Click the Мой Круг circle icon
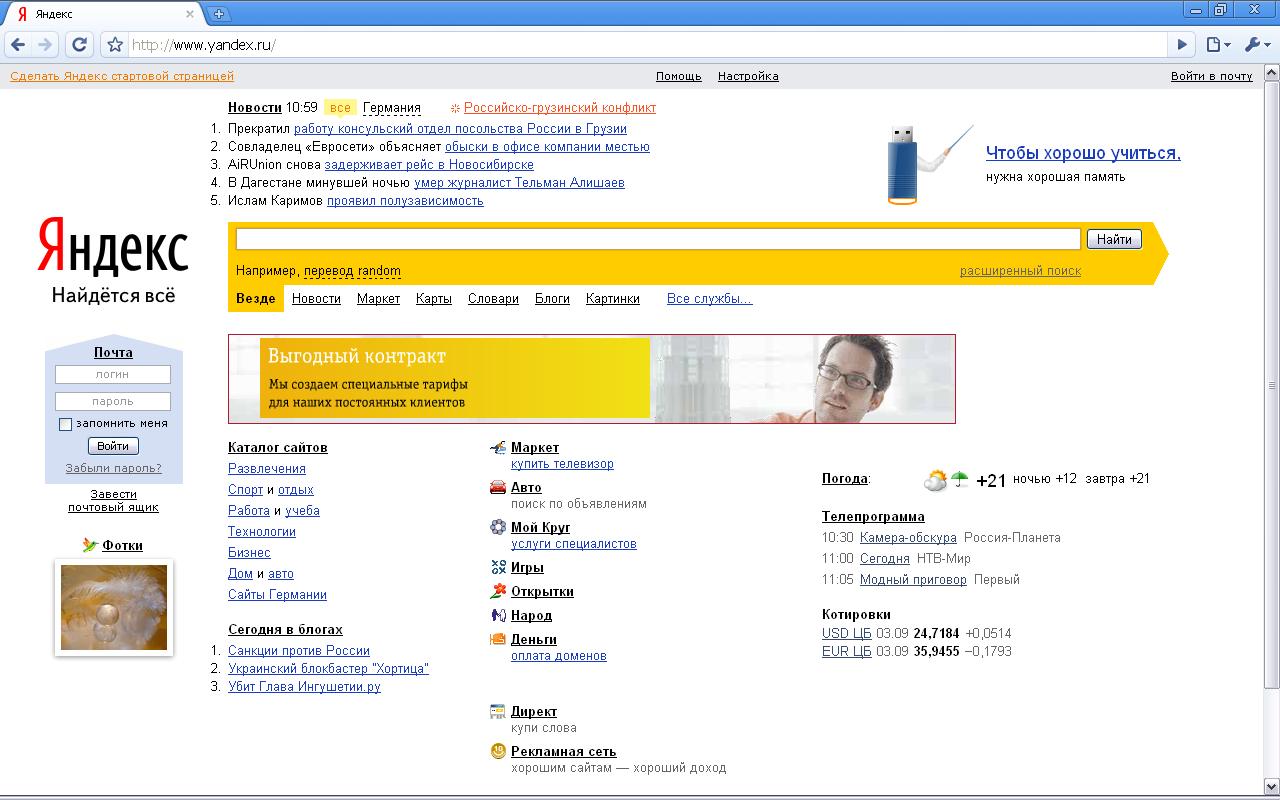 [498, 527]
